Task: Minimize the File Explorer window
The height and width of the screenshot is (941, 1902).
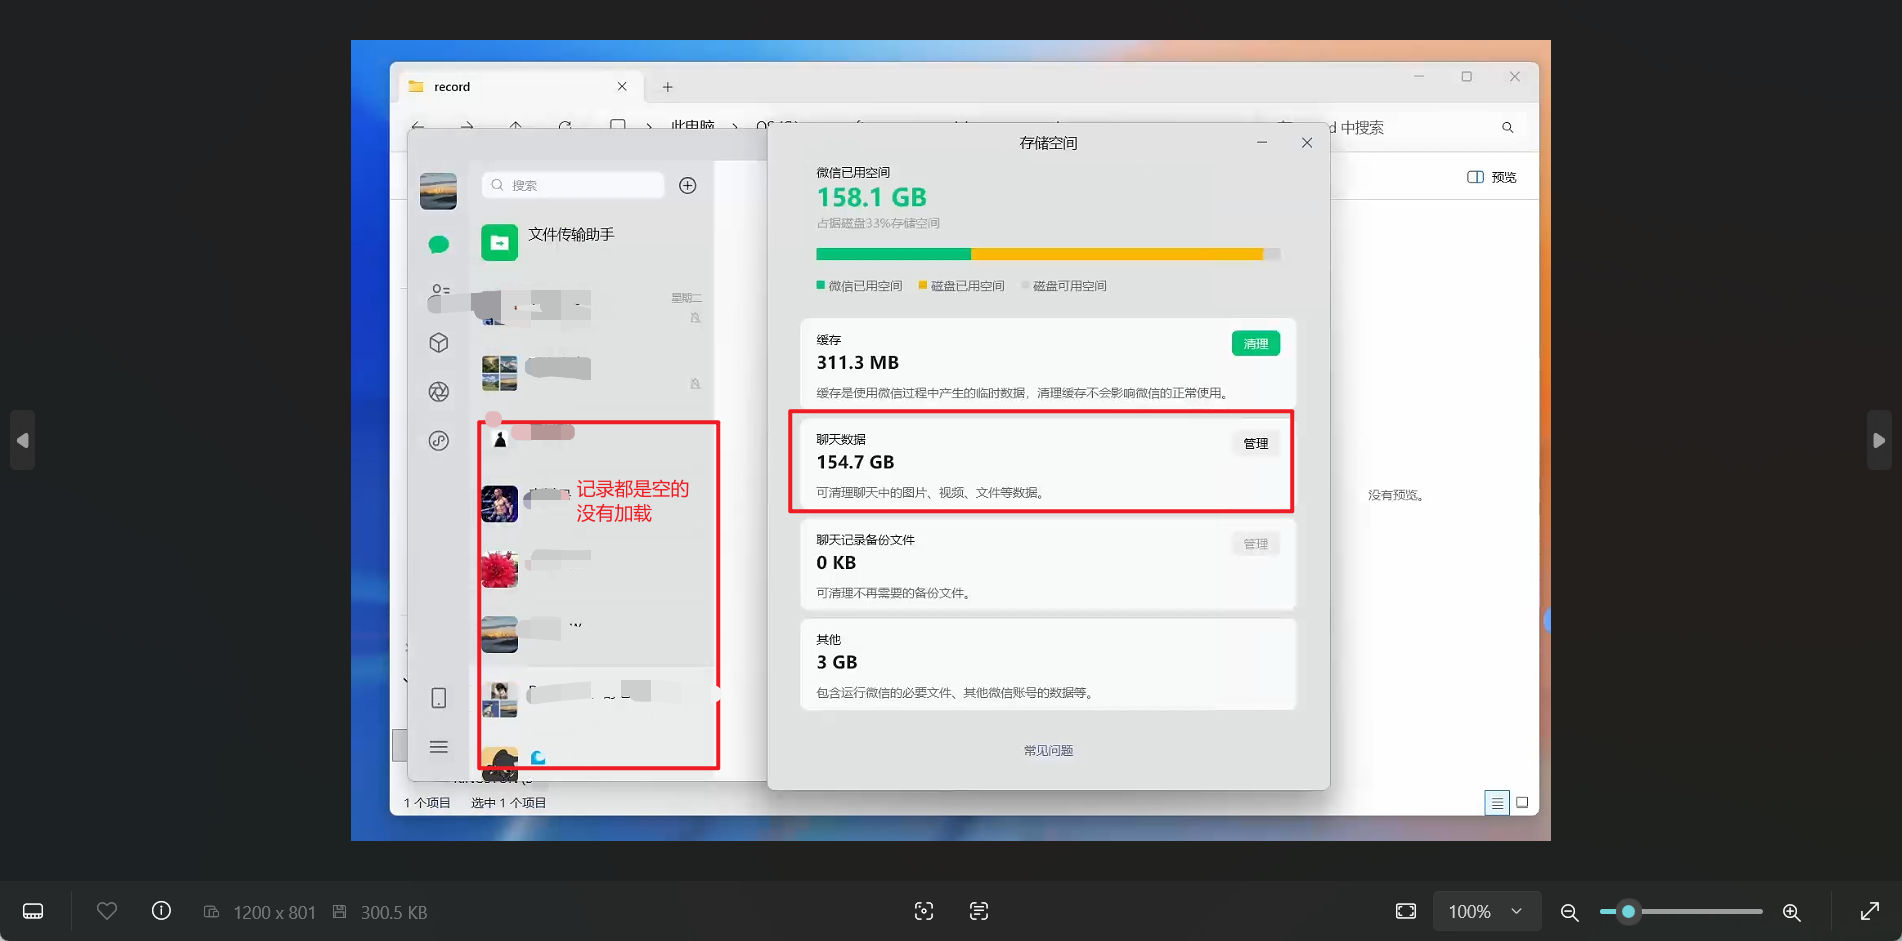Action: [1419, 77]
